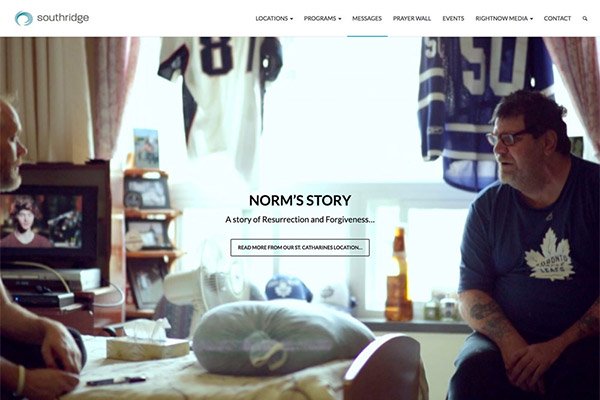Expand the RightNow Media dropdown
Viewport: 600px width, 400px height.
coord(504,18)
